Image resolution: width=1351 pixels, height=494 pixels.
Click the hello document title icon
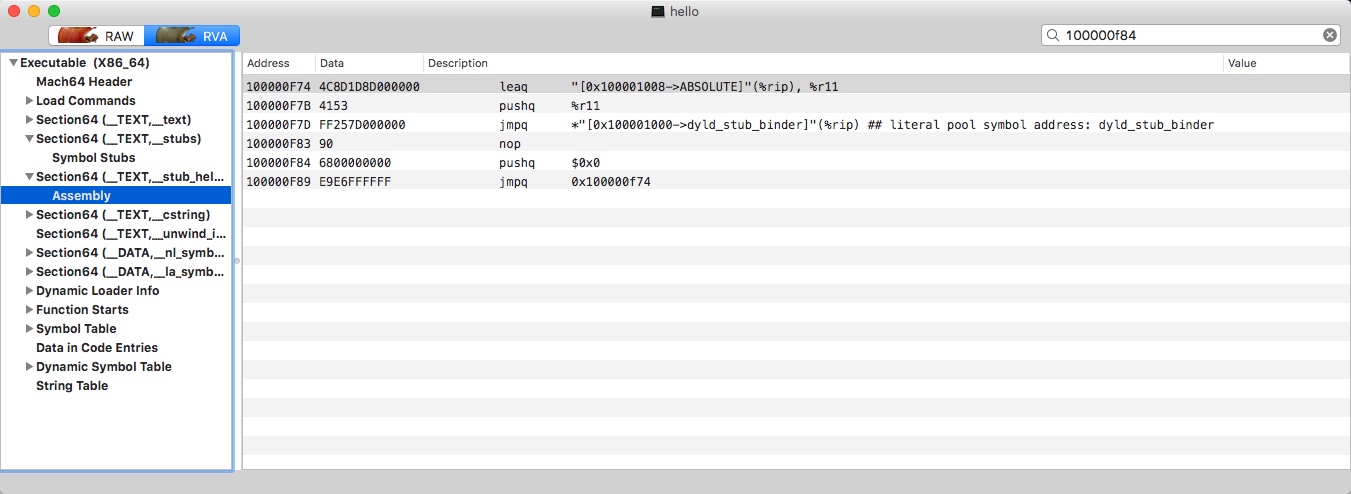[x=657, y=11]
